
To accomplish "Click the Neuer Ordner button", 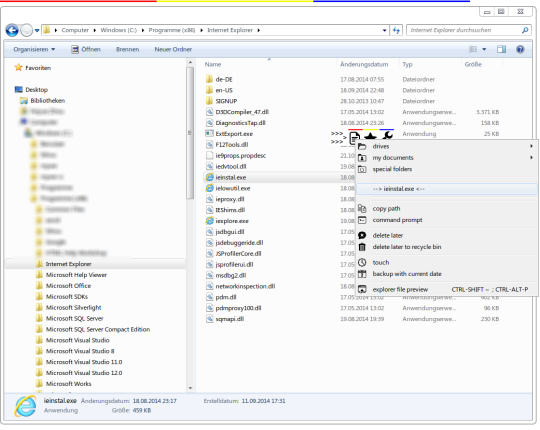I will click(x=173, y=49).
